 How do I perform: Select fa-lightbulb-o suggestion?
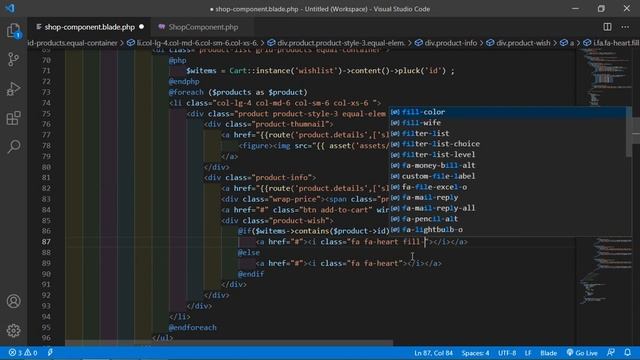point(508,230)
